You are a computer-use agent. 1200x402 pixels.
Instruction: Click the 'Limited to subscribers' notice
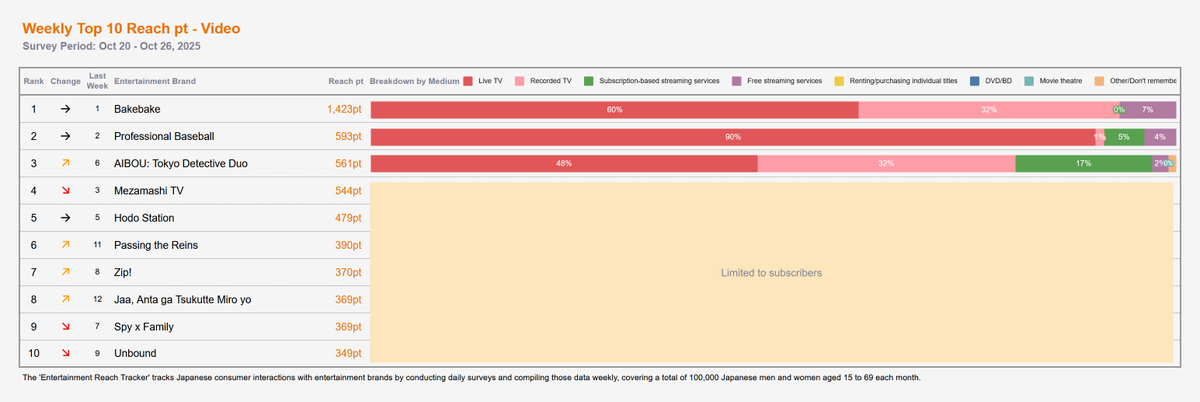pyautogui.click(x=771, y=273)
